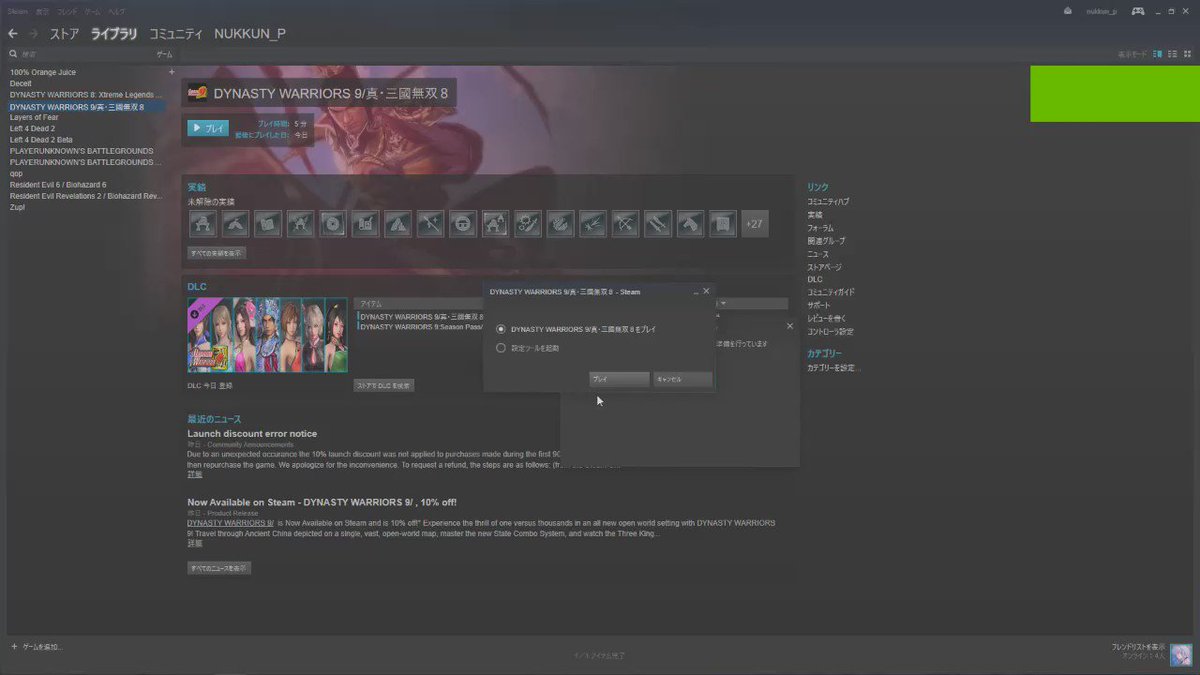The width and height of the screenshot is (1200, 675).
Task: Open the Steam menu
Action: [x=17, y=11]
